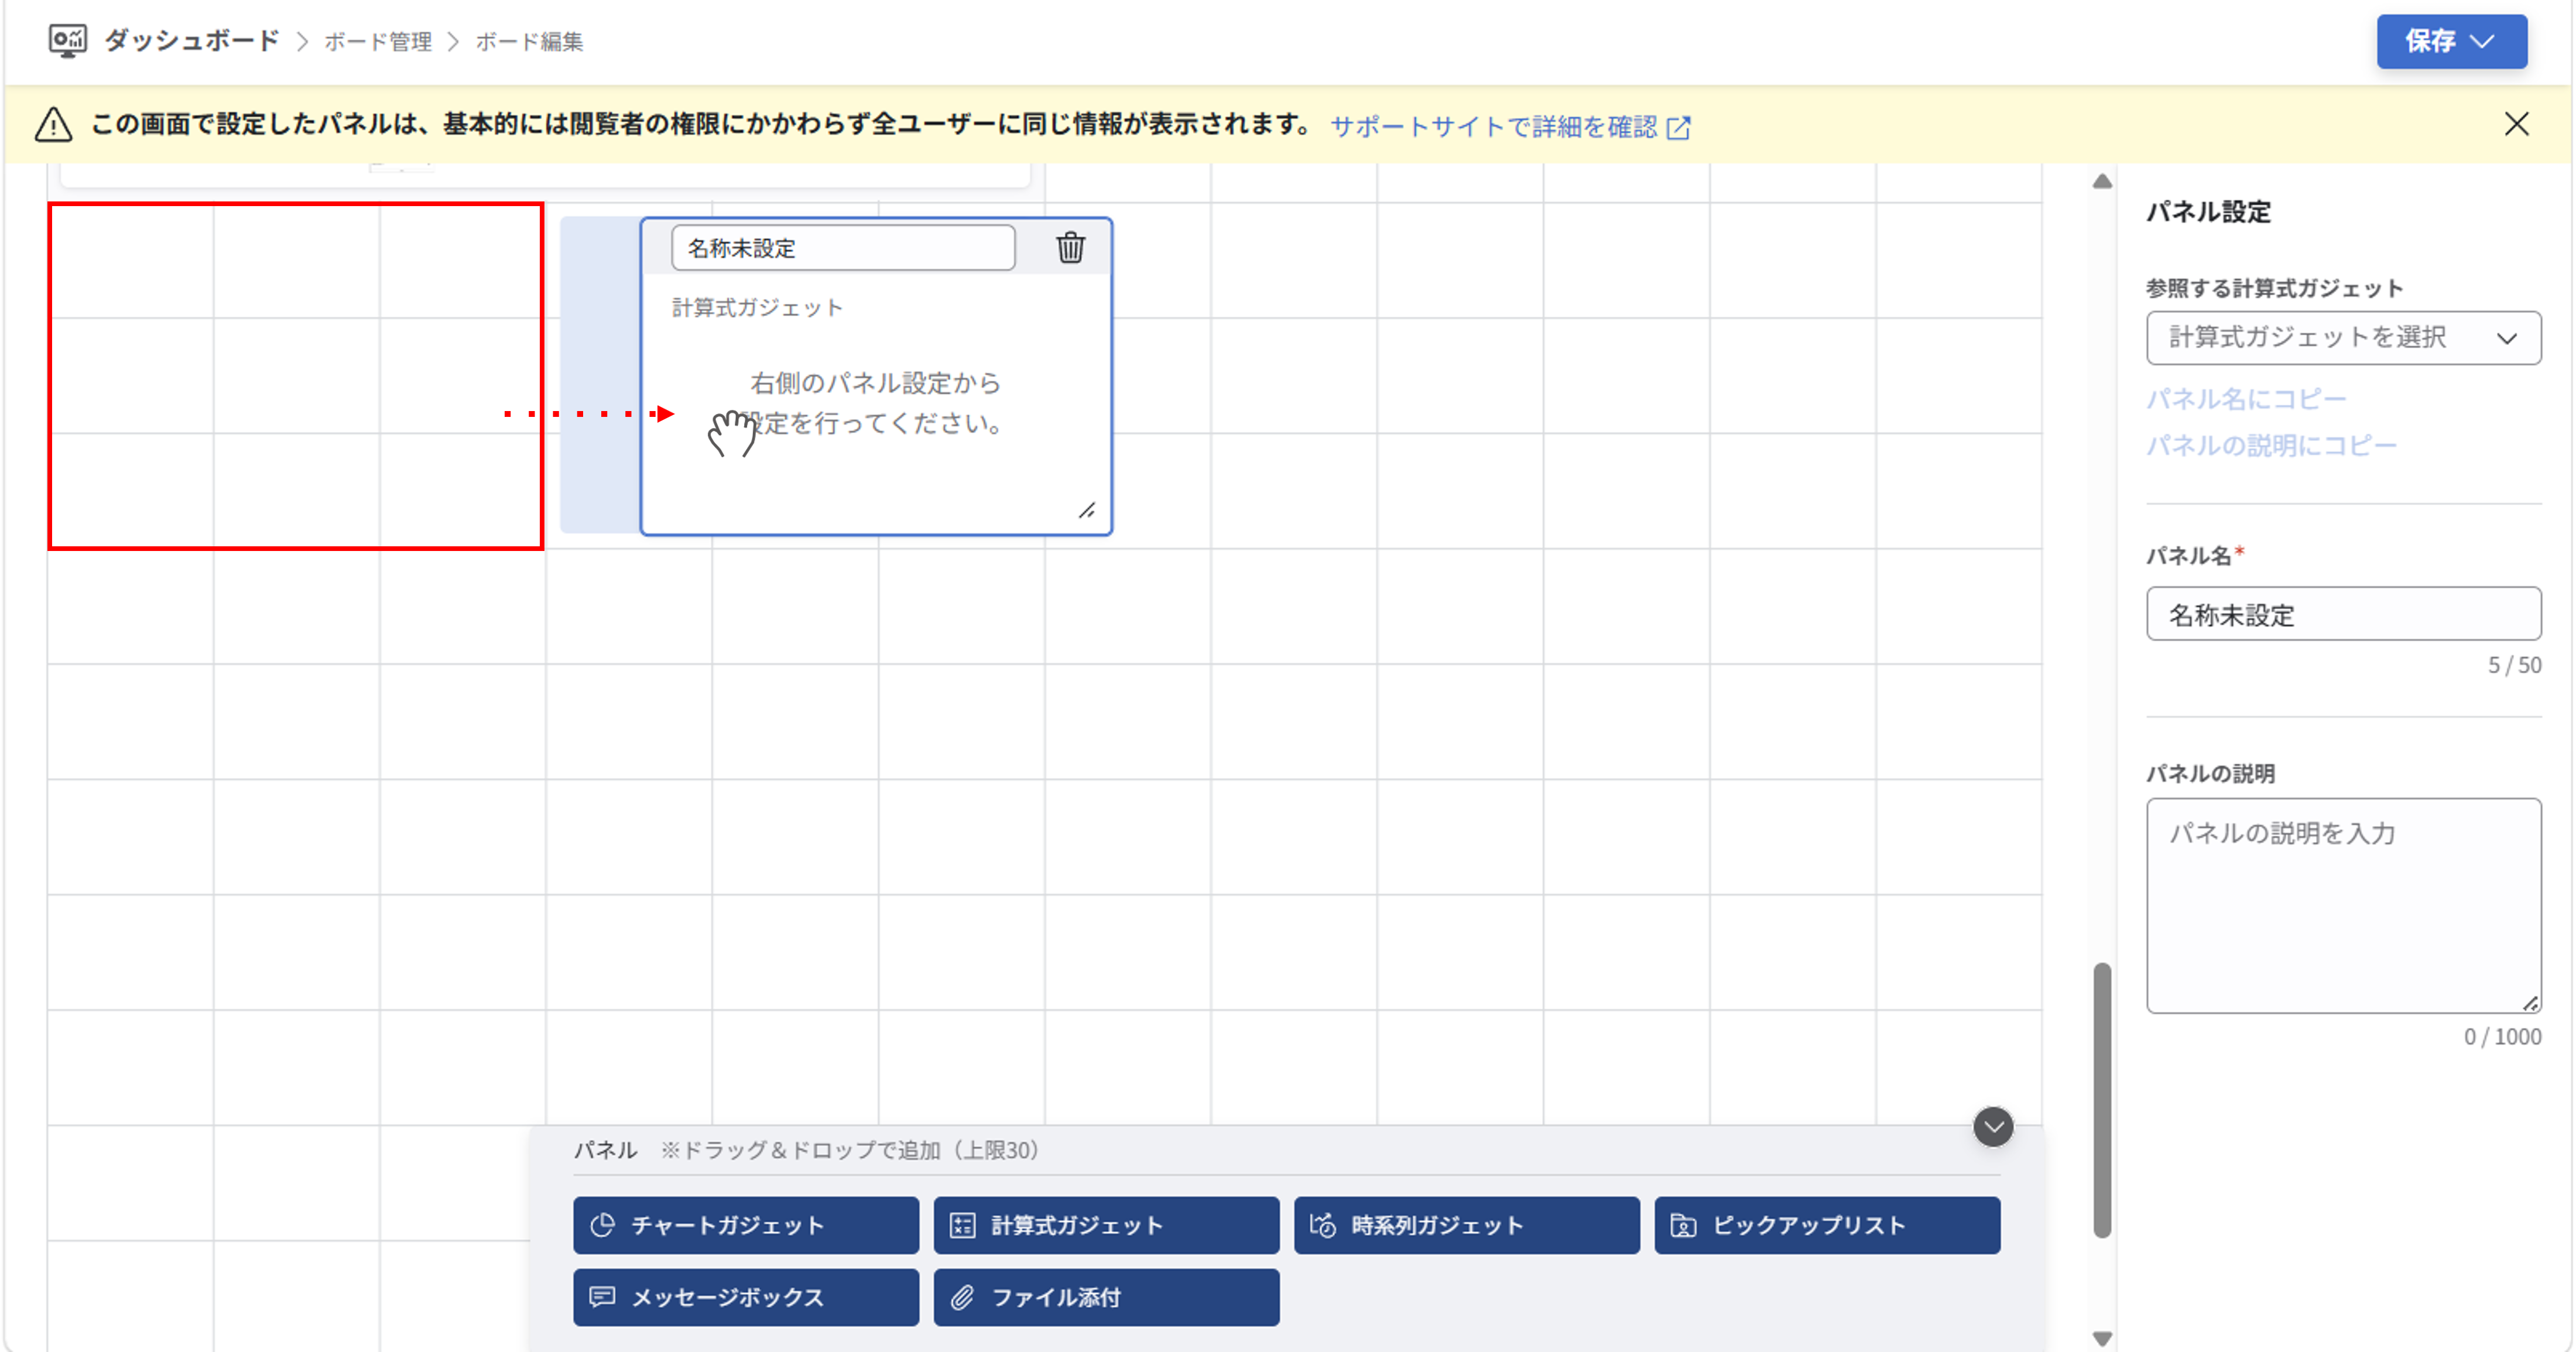Click the パネル設定 heading
Screen dimensions: 2576x1352
pos(2208,211)
